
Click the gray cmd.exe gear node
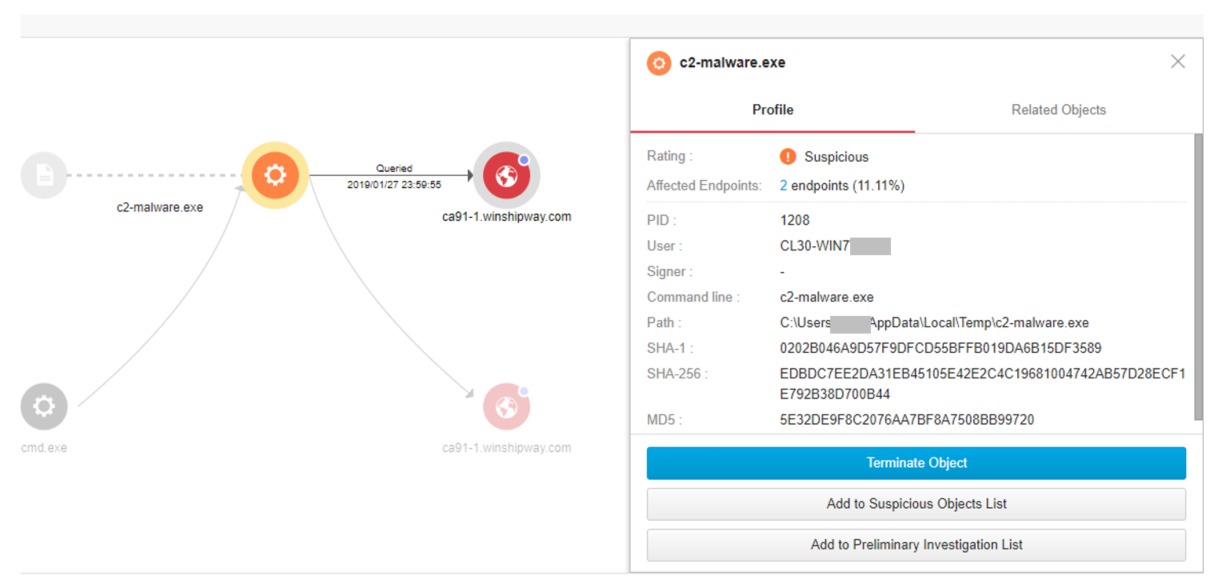point(44,407)
